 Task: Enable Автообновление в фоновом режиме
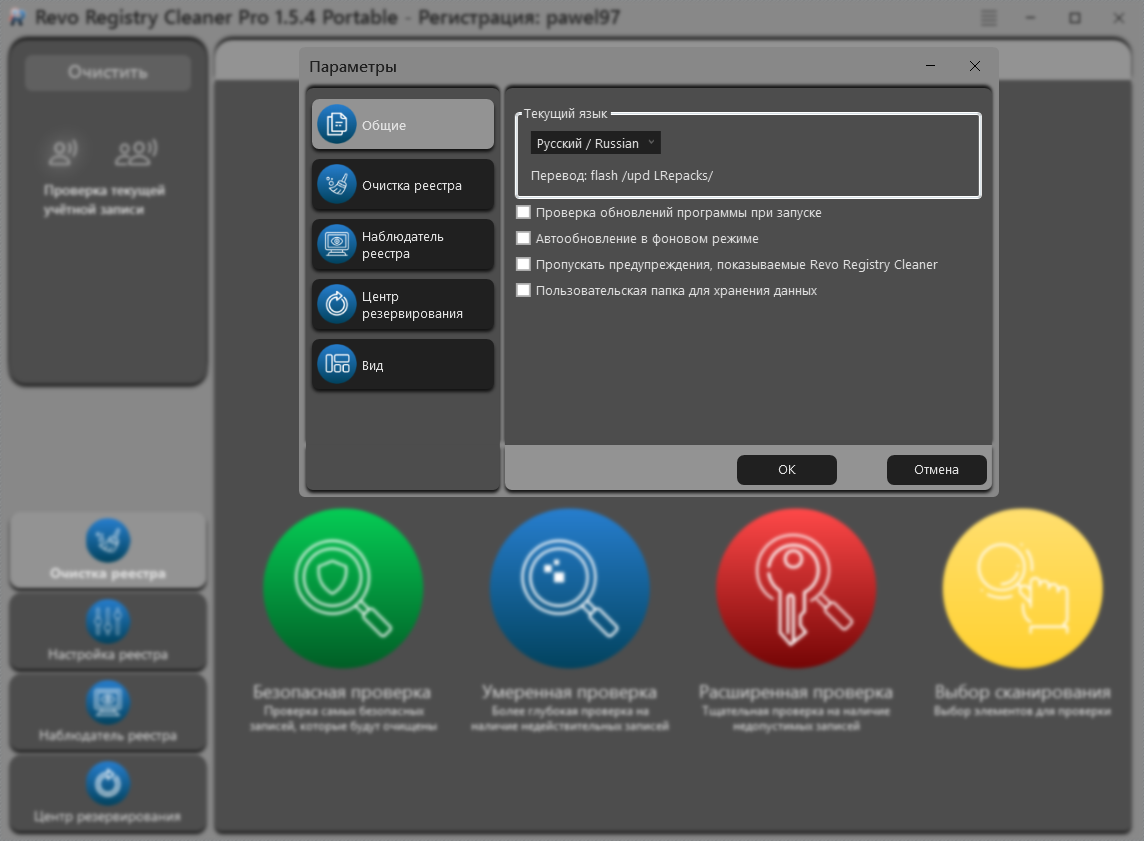point(523,239)
